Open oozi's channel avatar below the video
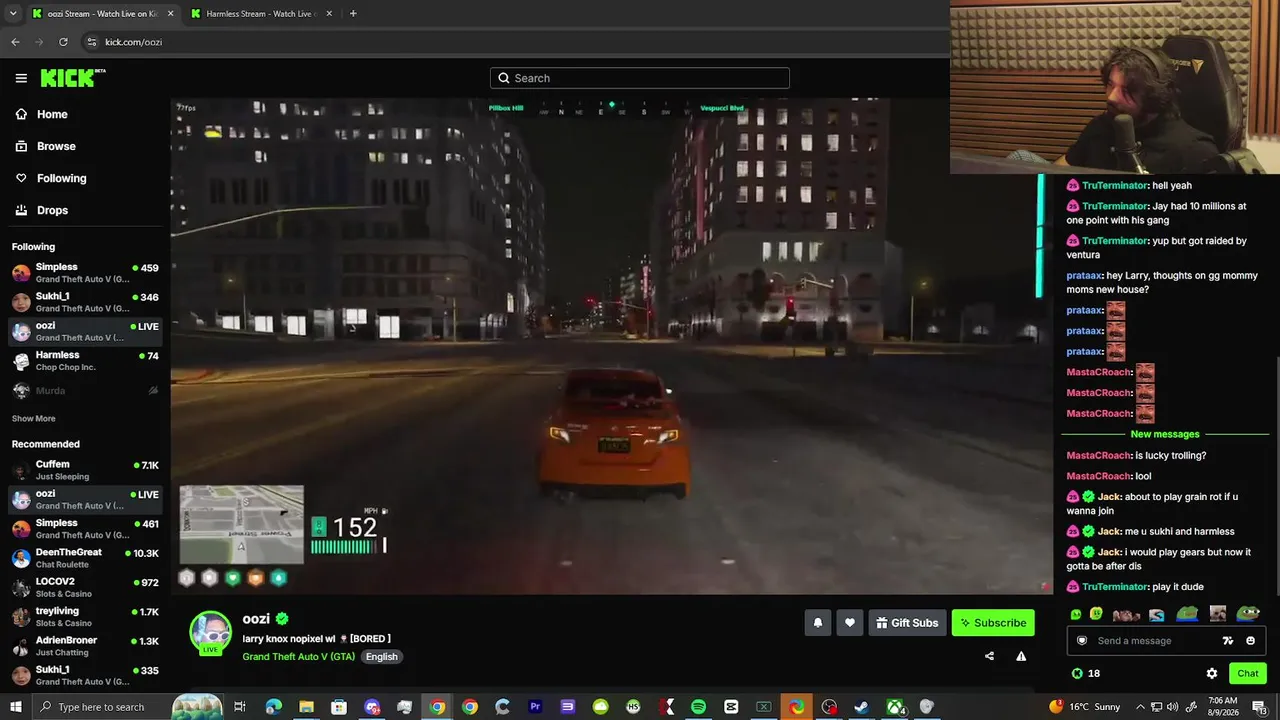 click(x=211, y=632)
